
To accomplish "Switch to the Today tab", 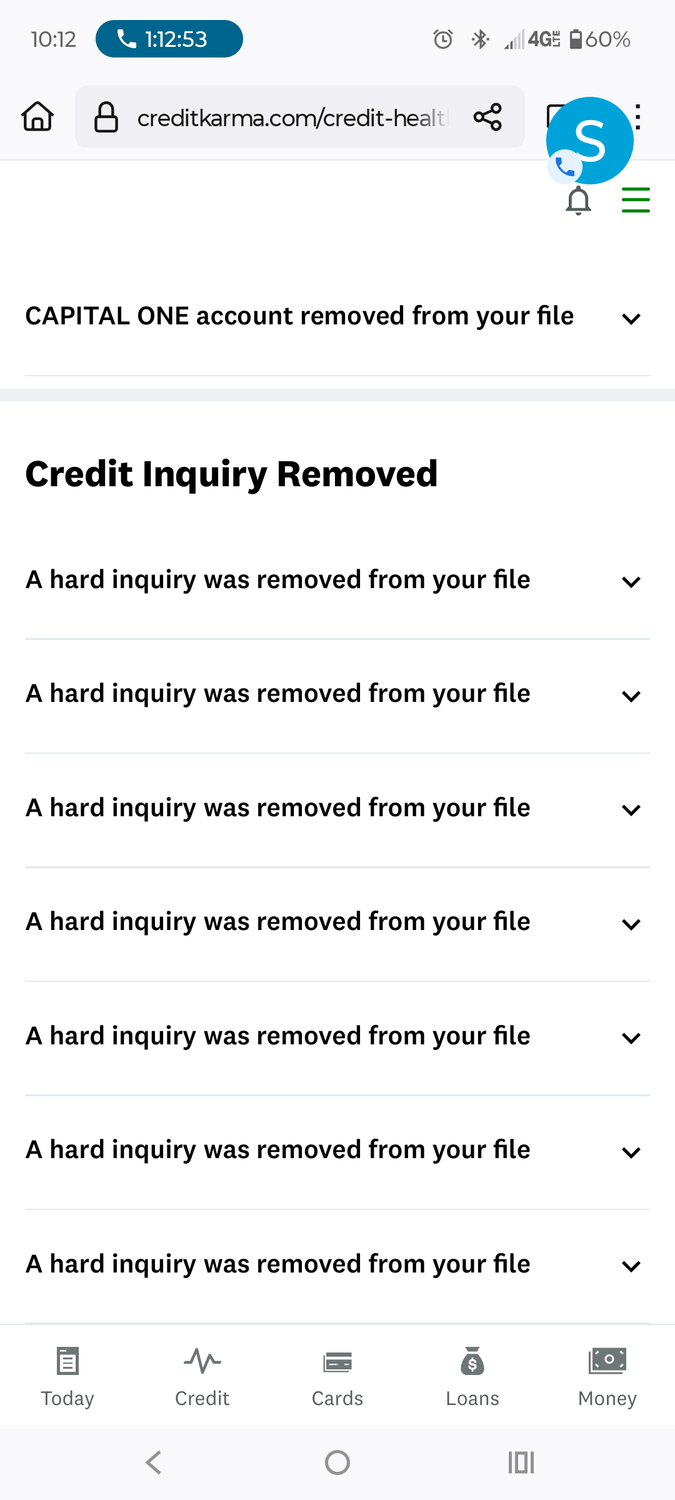I will [67, 1377].
